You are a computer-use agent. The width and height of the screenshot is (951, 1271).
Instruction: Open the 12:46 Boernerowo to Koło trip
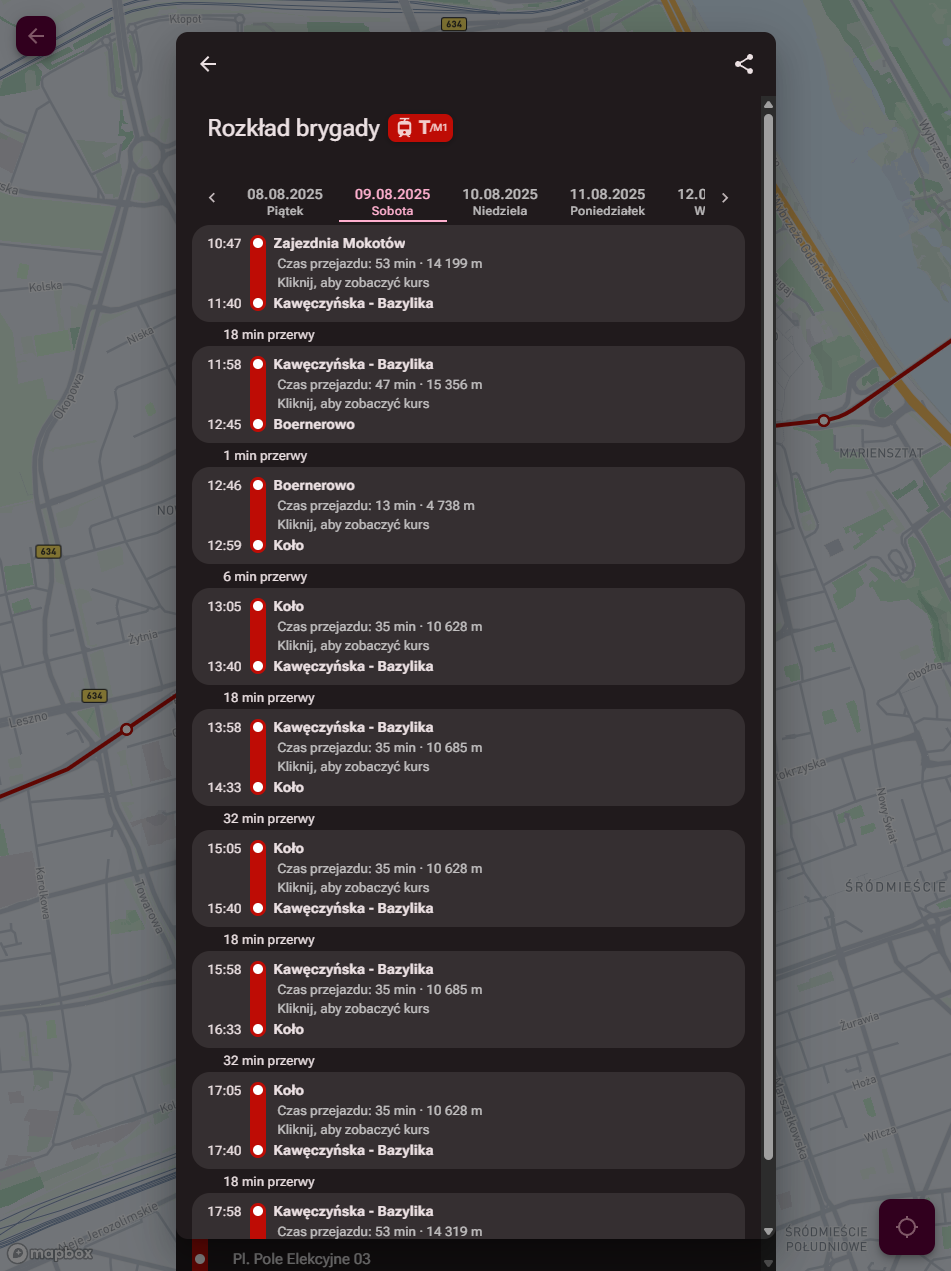coord(468,515)
